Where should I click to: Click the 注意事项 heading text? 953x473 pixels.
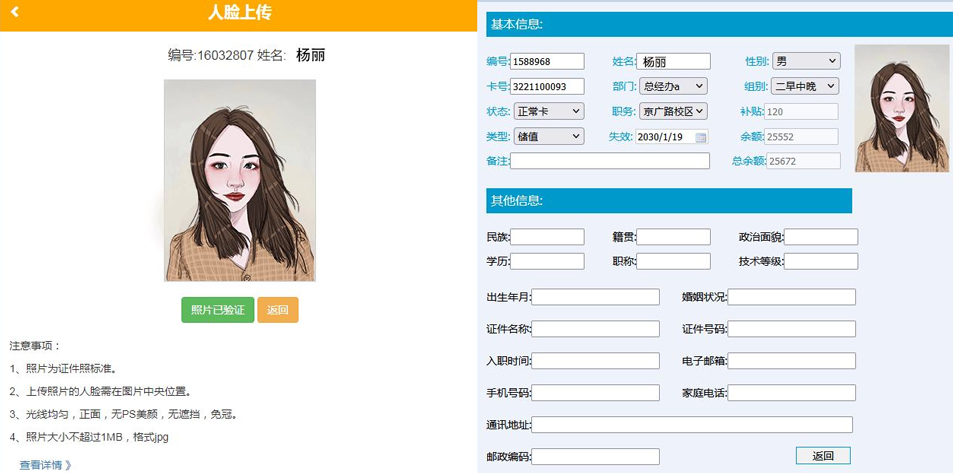coord(35,346)
